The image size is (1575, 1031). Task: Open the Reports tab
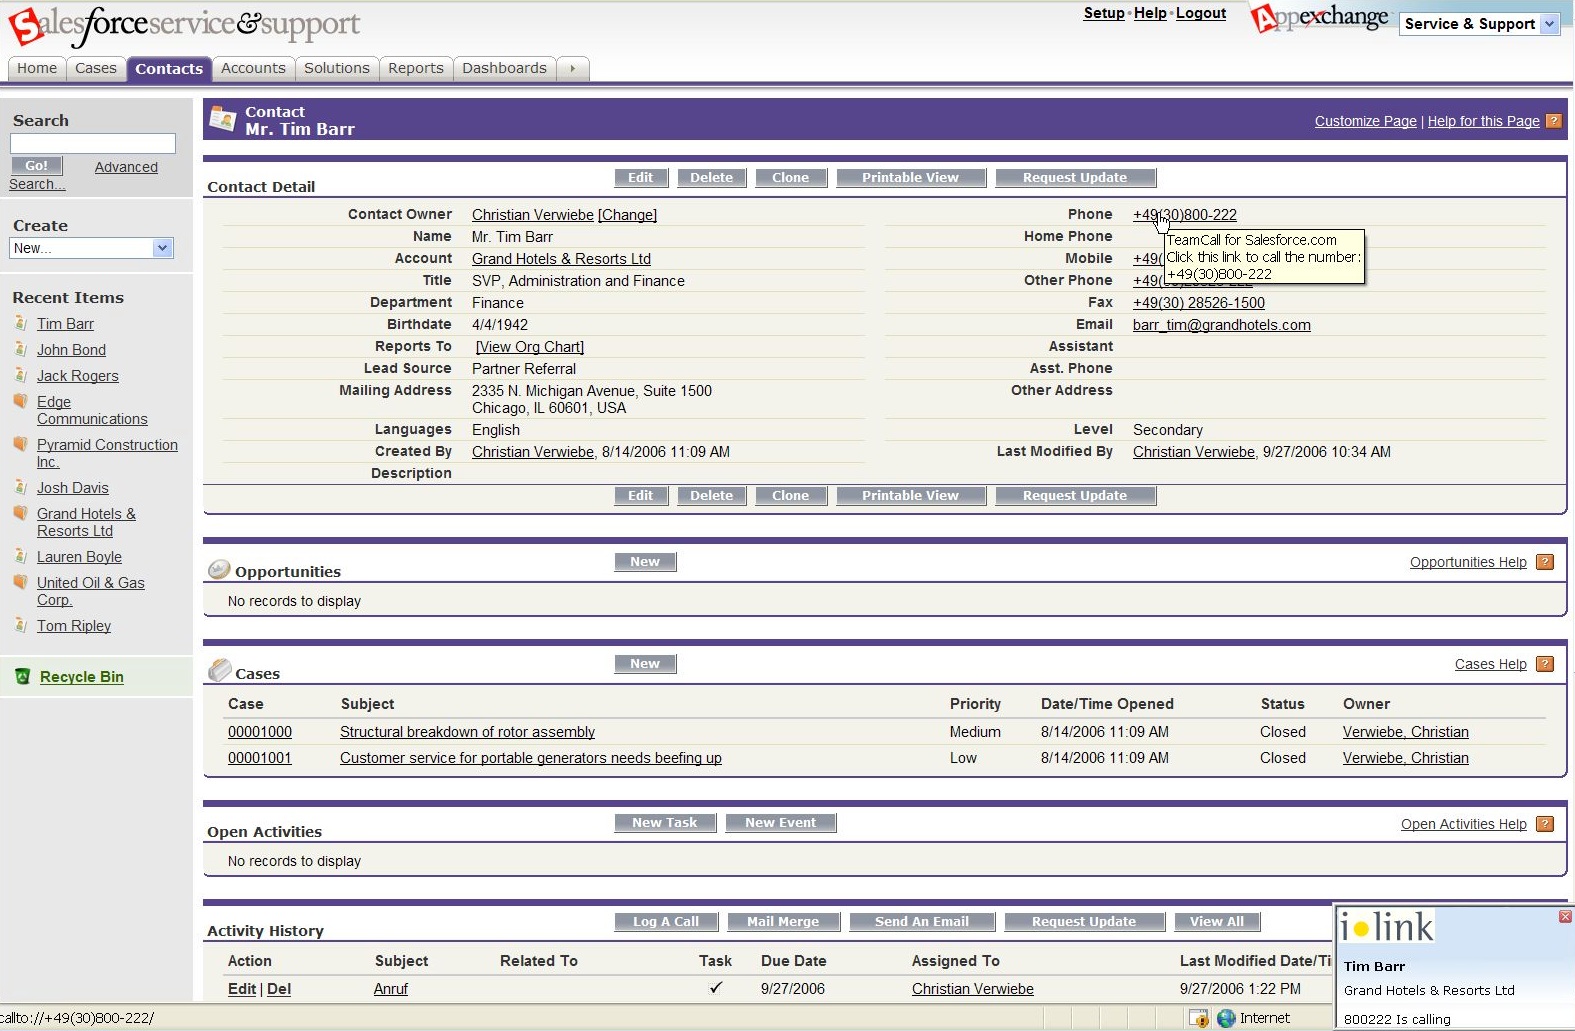click(415, 68)
